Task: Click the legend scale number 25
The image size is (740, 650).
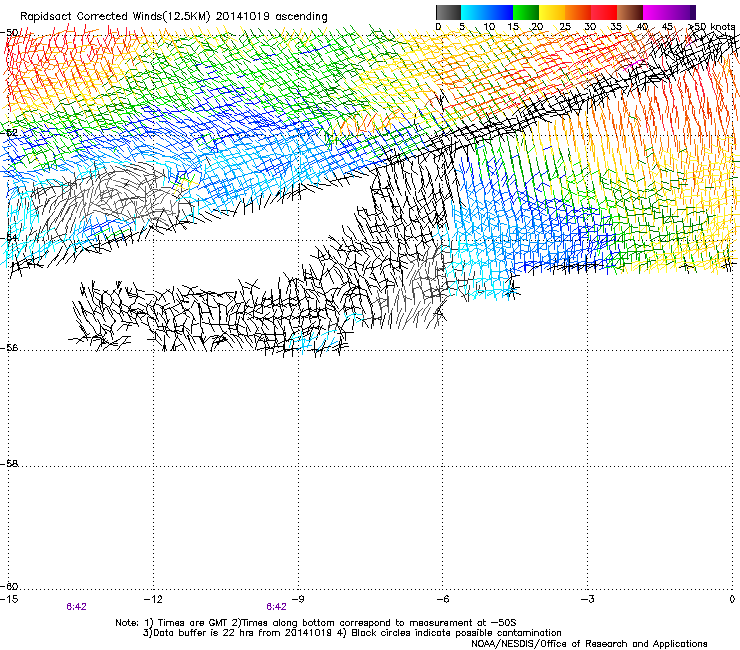Action: pos(565,26)
